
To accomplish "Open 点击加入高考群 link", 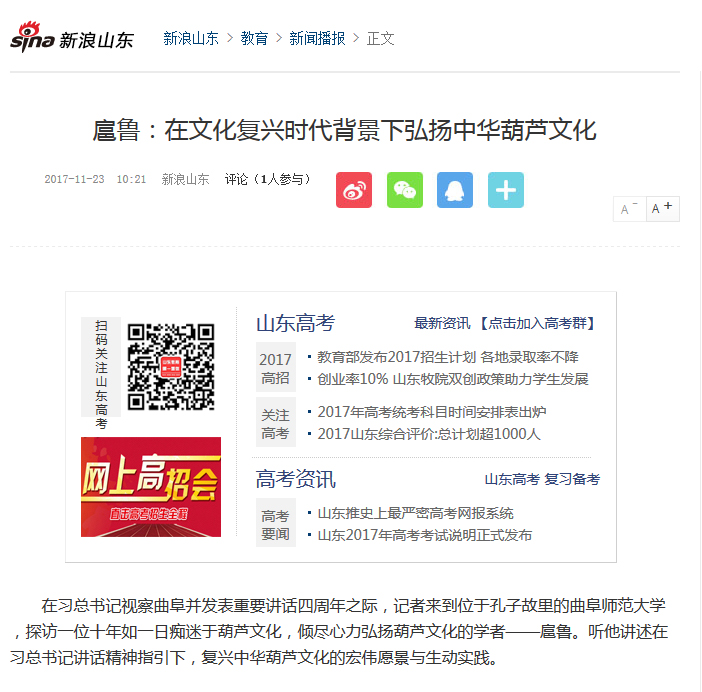I will tap(537, 323).
